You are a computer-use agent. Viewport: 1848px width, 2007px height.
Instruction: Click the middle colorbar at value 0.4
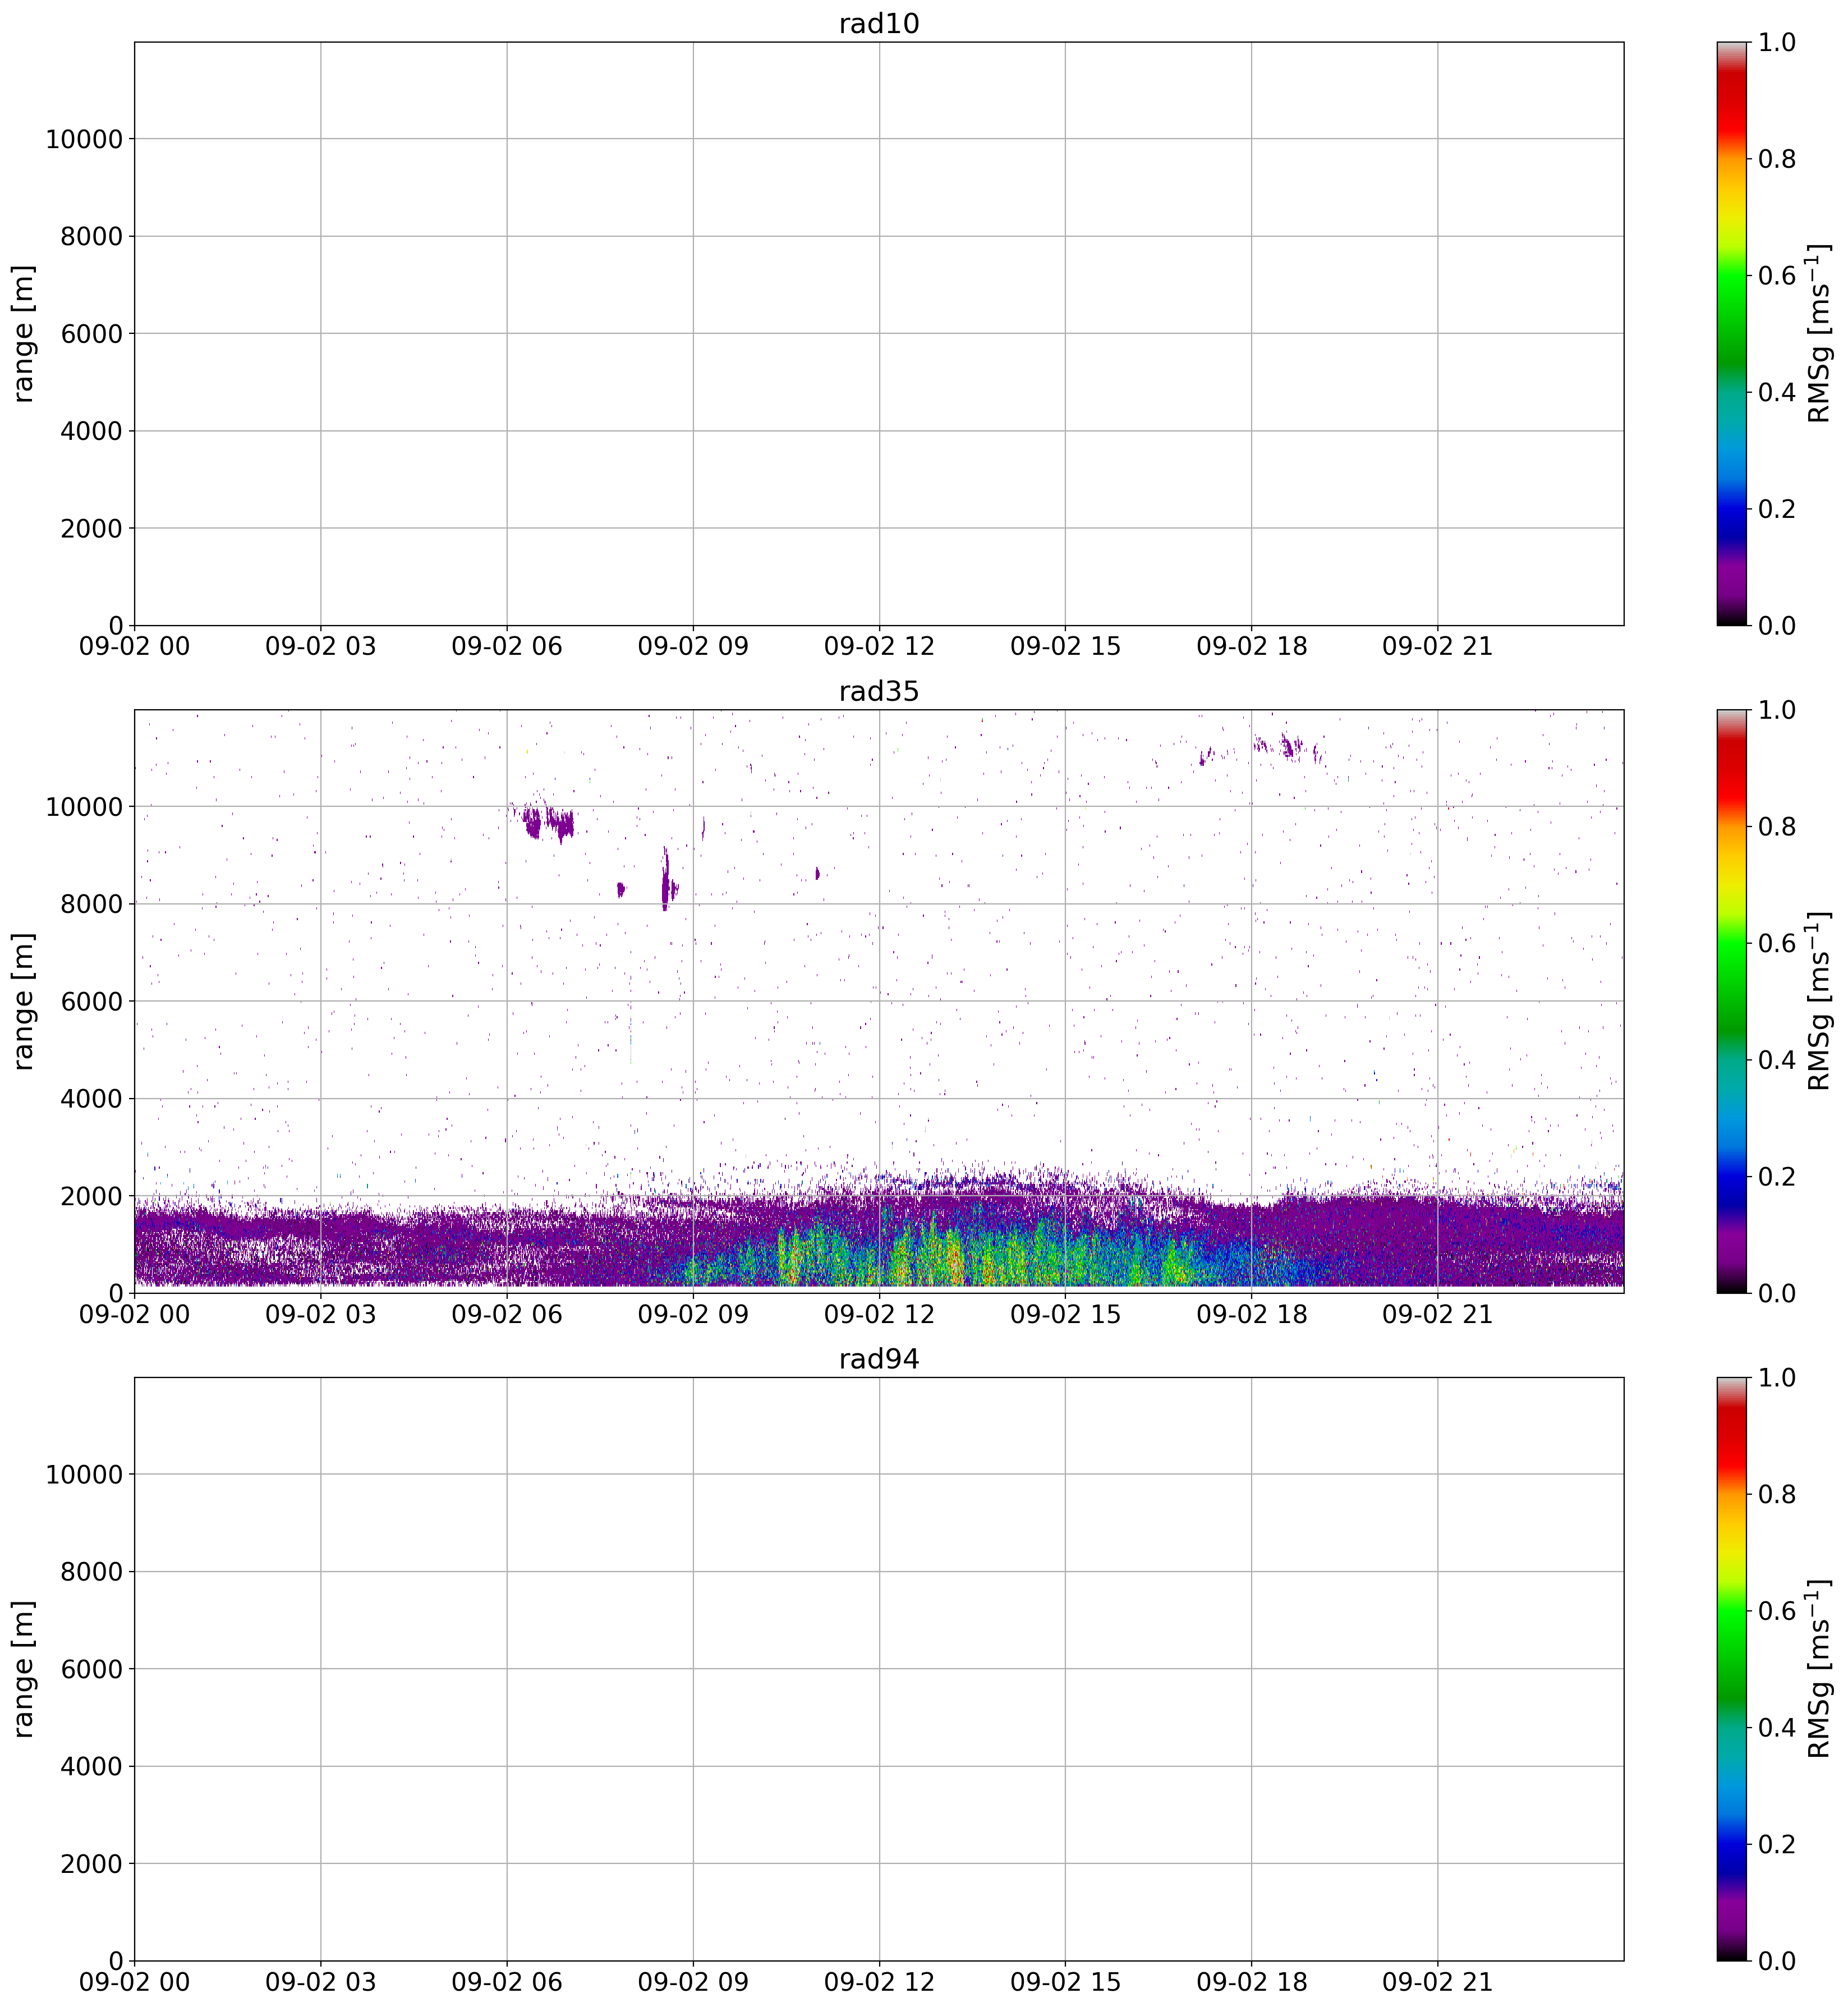[x=1731, y=1060]
